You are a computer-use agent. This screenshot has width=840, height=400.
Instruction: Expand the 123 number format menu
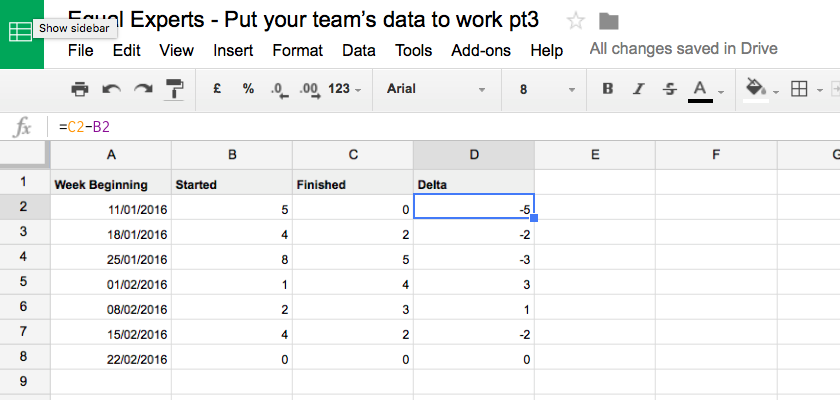point(344,89)
